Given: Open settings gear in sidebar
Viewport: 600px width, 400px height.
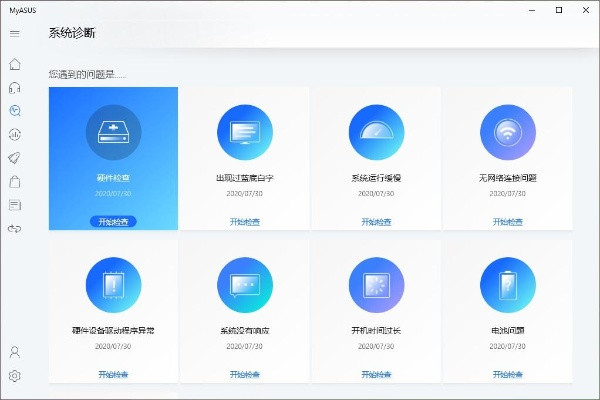Looking at the screenshot, I should tap(15, 376).
